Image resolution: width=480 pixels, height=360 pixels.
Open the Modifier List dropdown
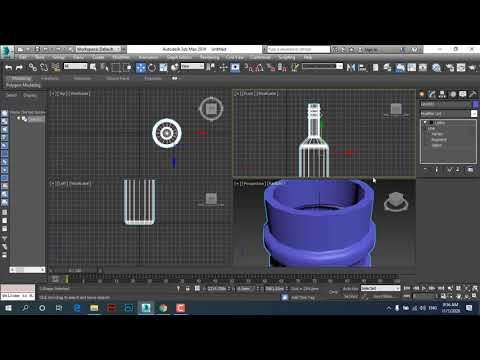point(449,114)
